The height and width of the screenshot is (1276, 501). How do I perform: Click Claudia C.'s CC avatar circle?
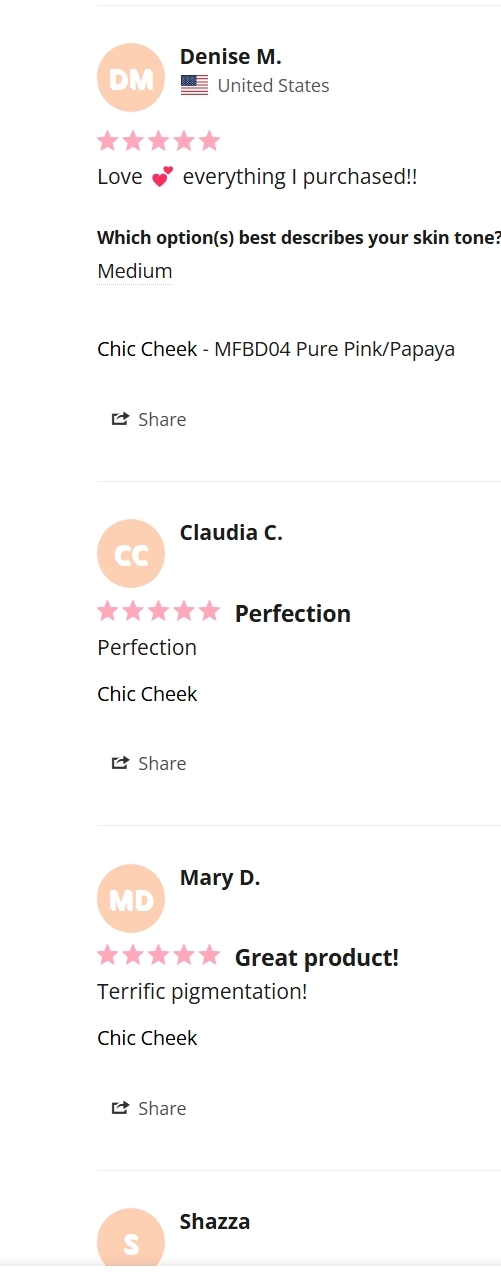click(x=131, y=553)
